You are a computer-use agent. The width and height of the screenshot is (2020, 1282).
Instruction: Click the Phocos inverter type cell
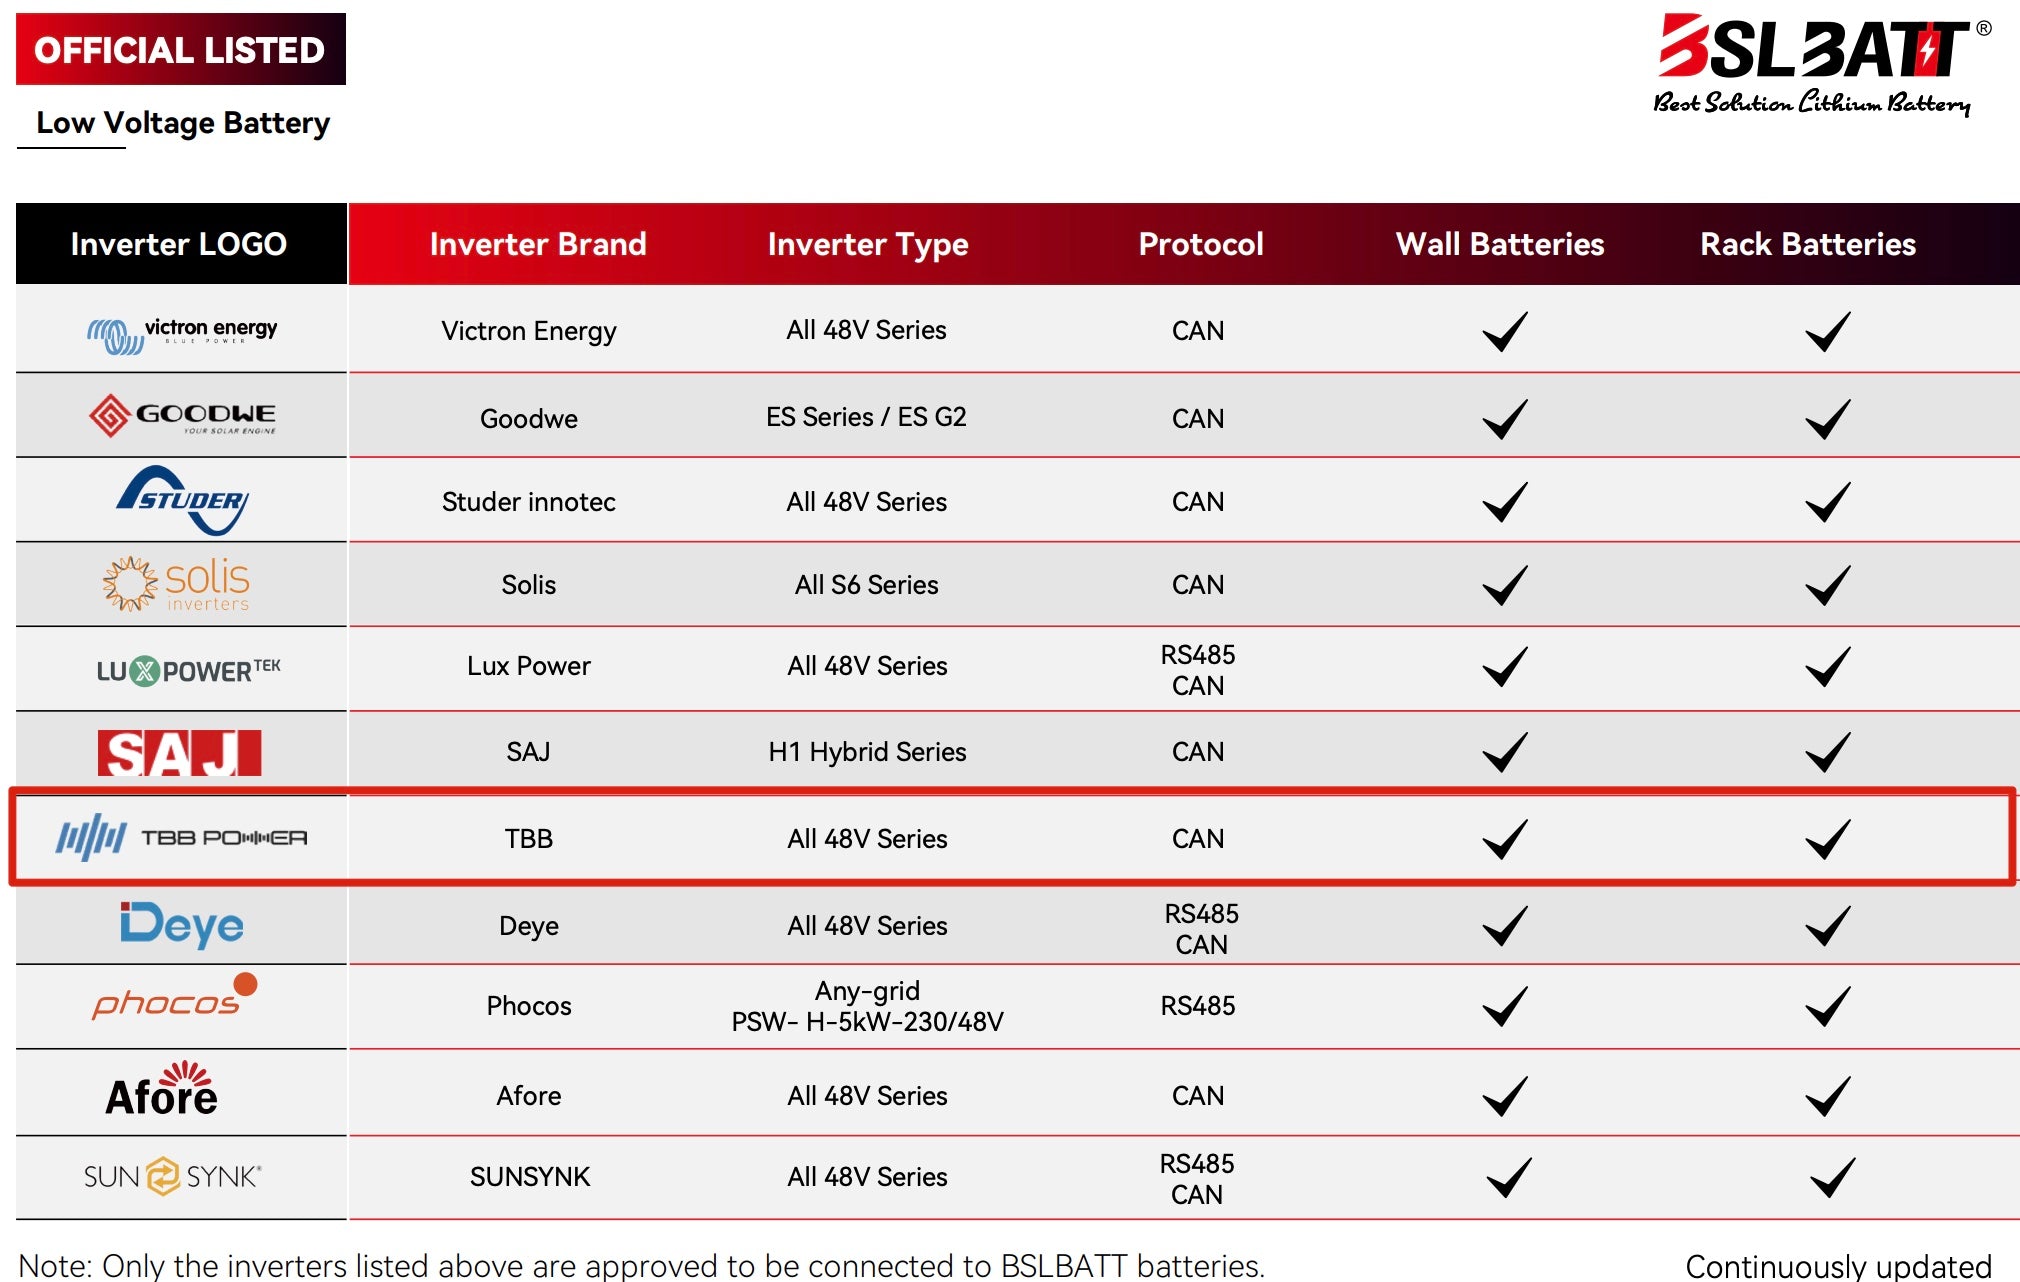point(867,1006)
